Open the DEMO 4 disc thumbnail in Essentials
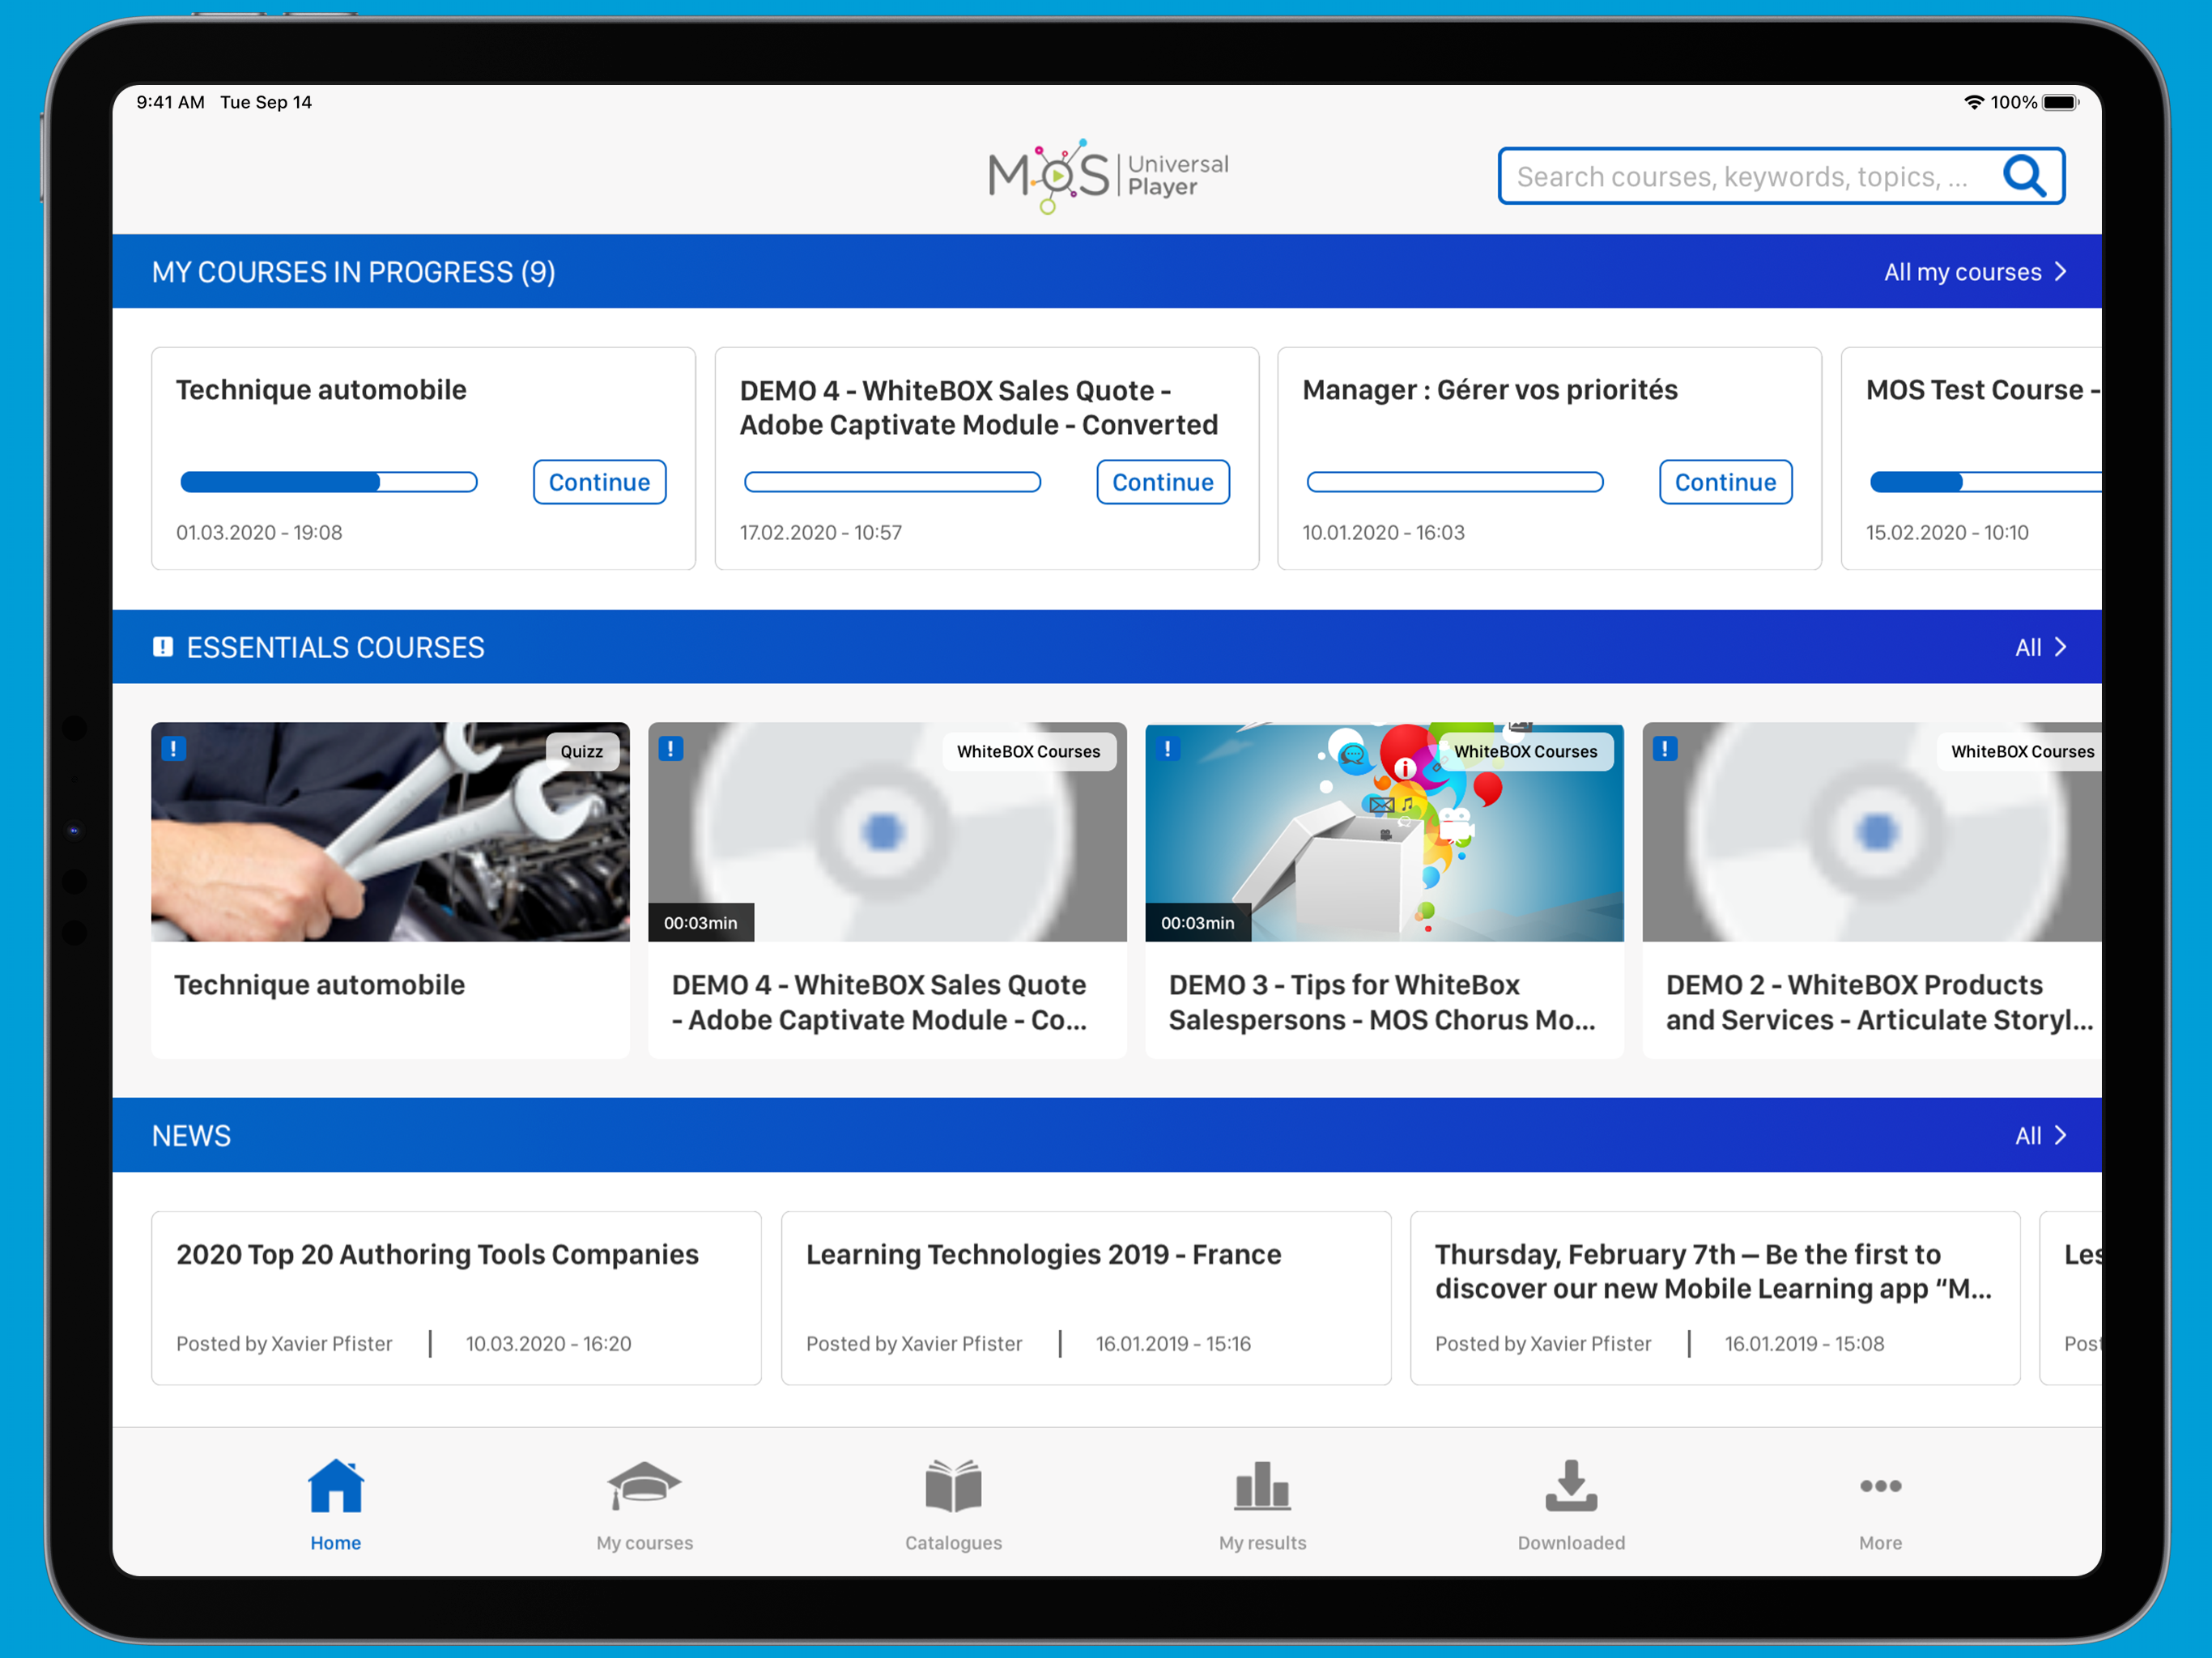The width and height of the screenshot is (2212, 1658). tap(887, 832)
